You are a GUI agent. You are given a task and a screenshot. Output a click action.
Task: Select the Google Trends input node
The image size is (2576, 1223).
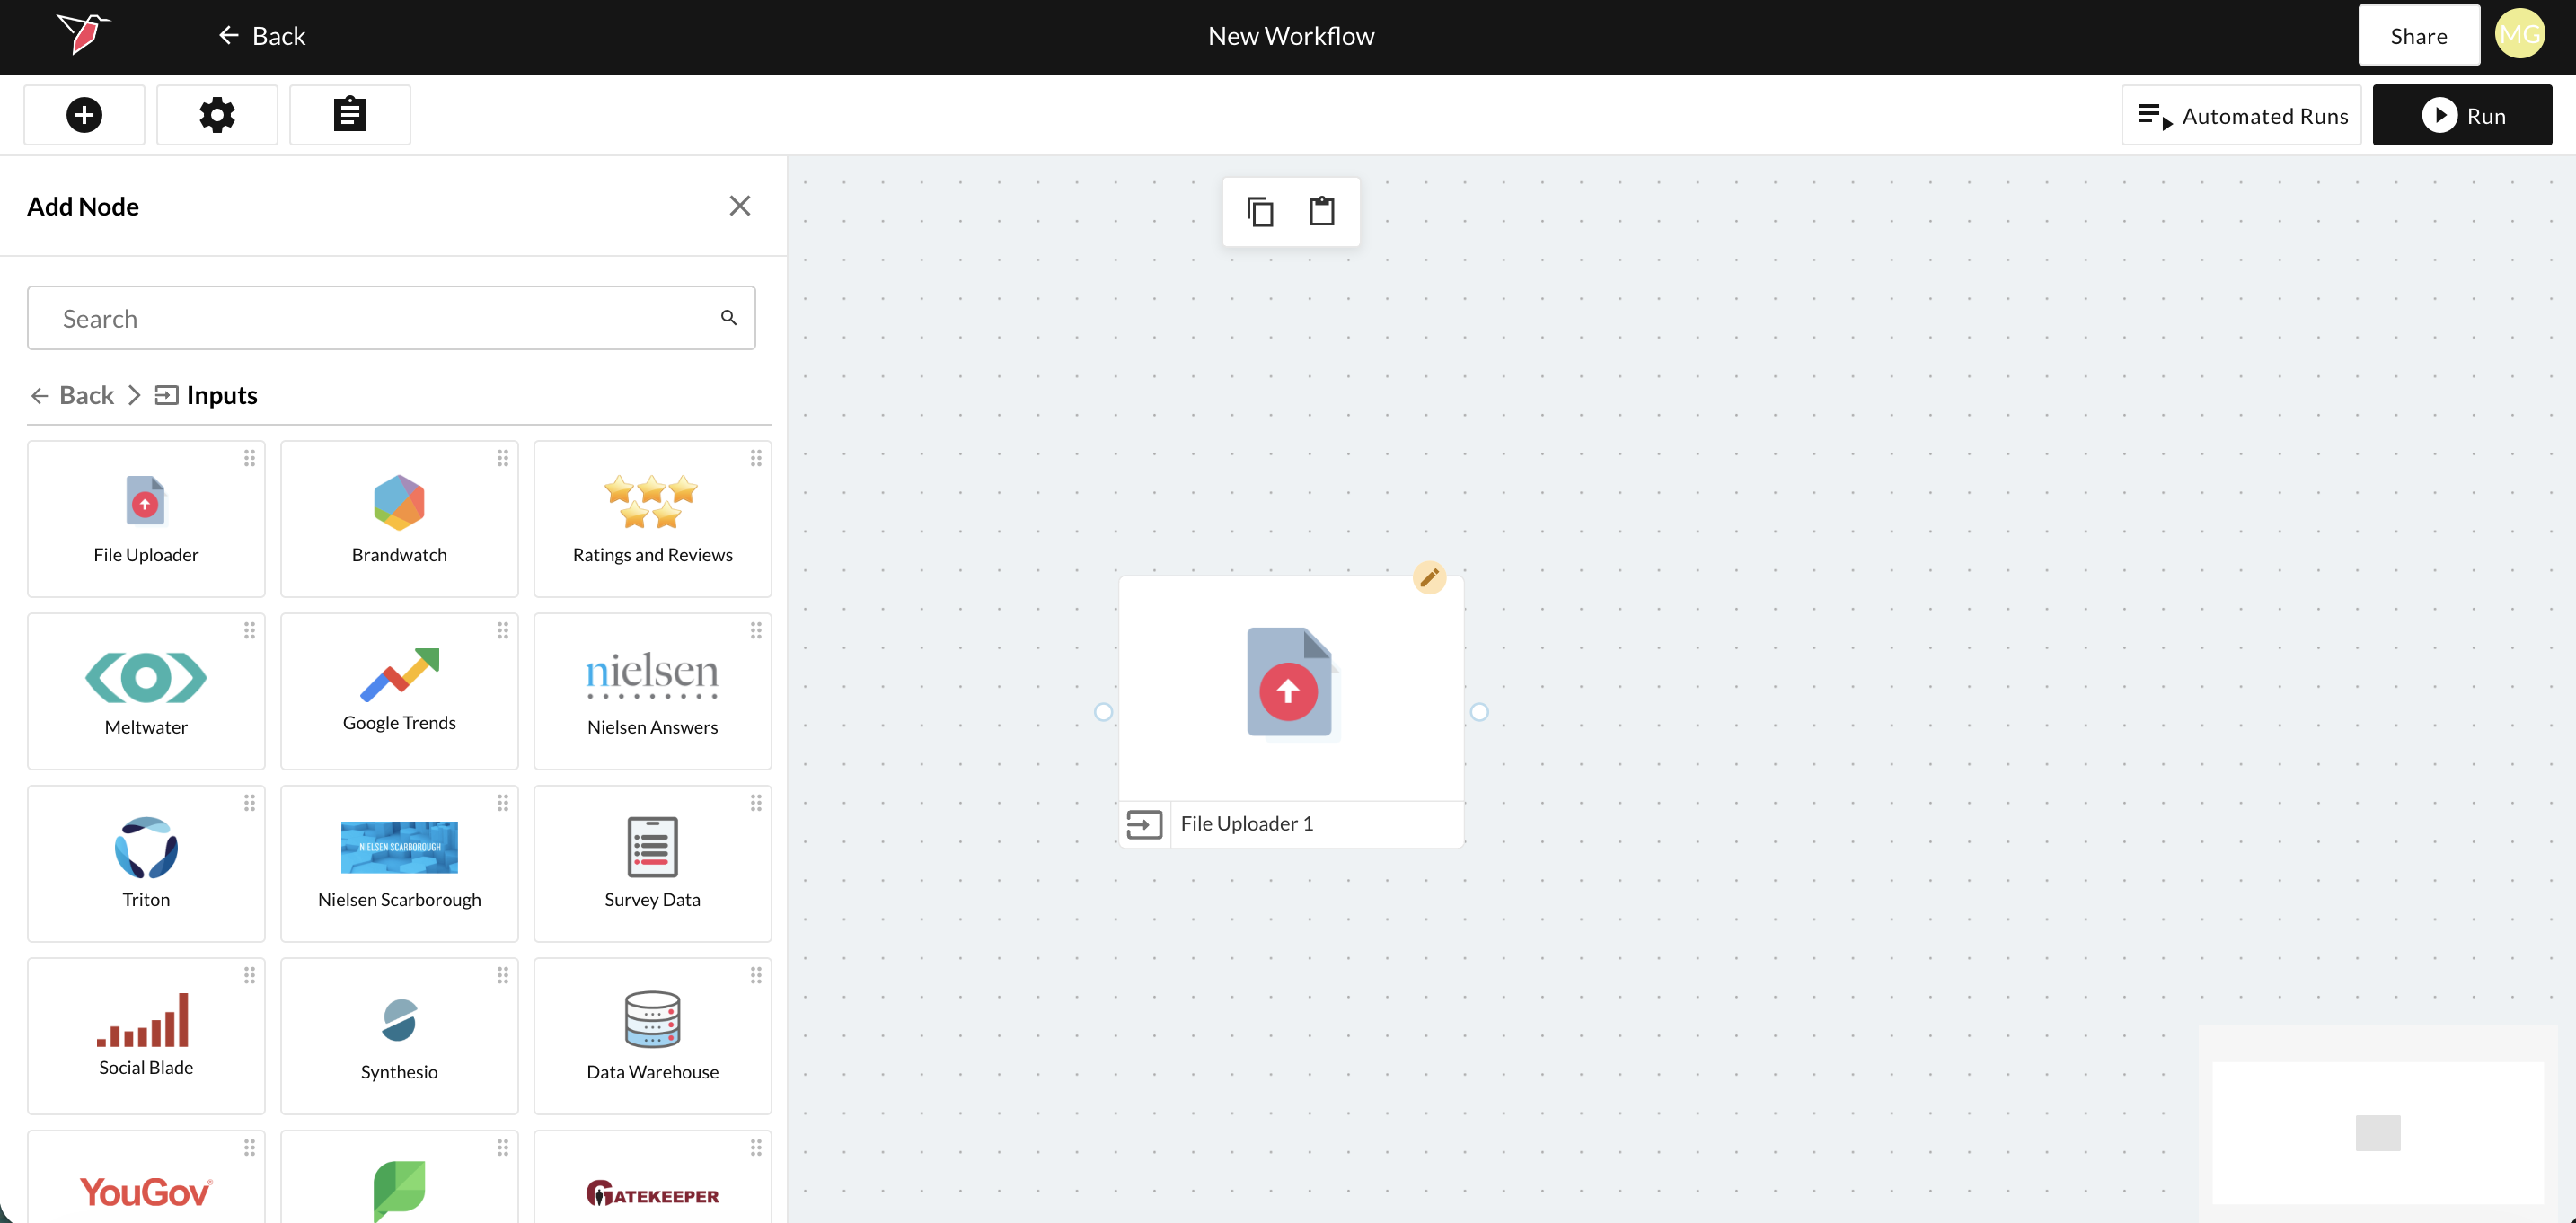[x=399, y=691]
